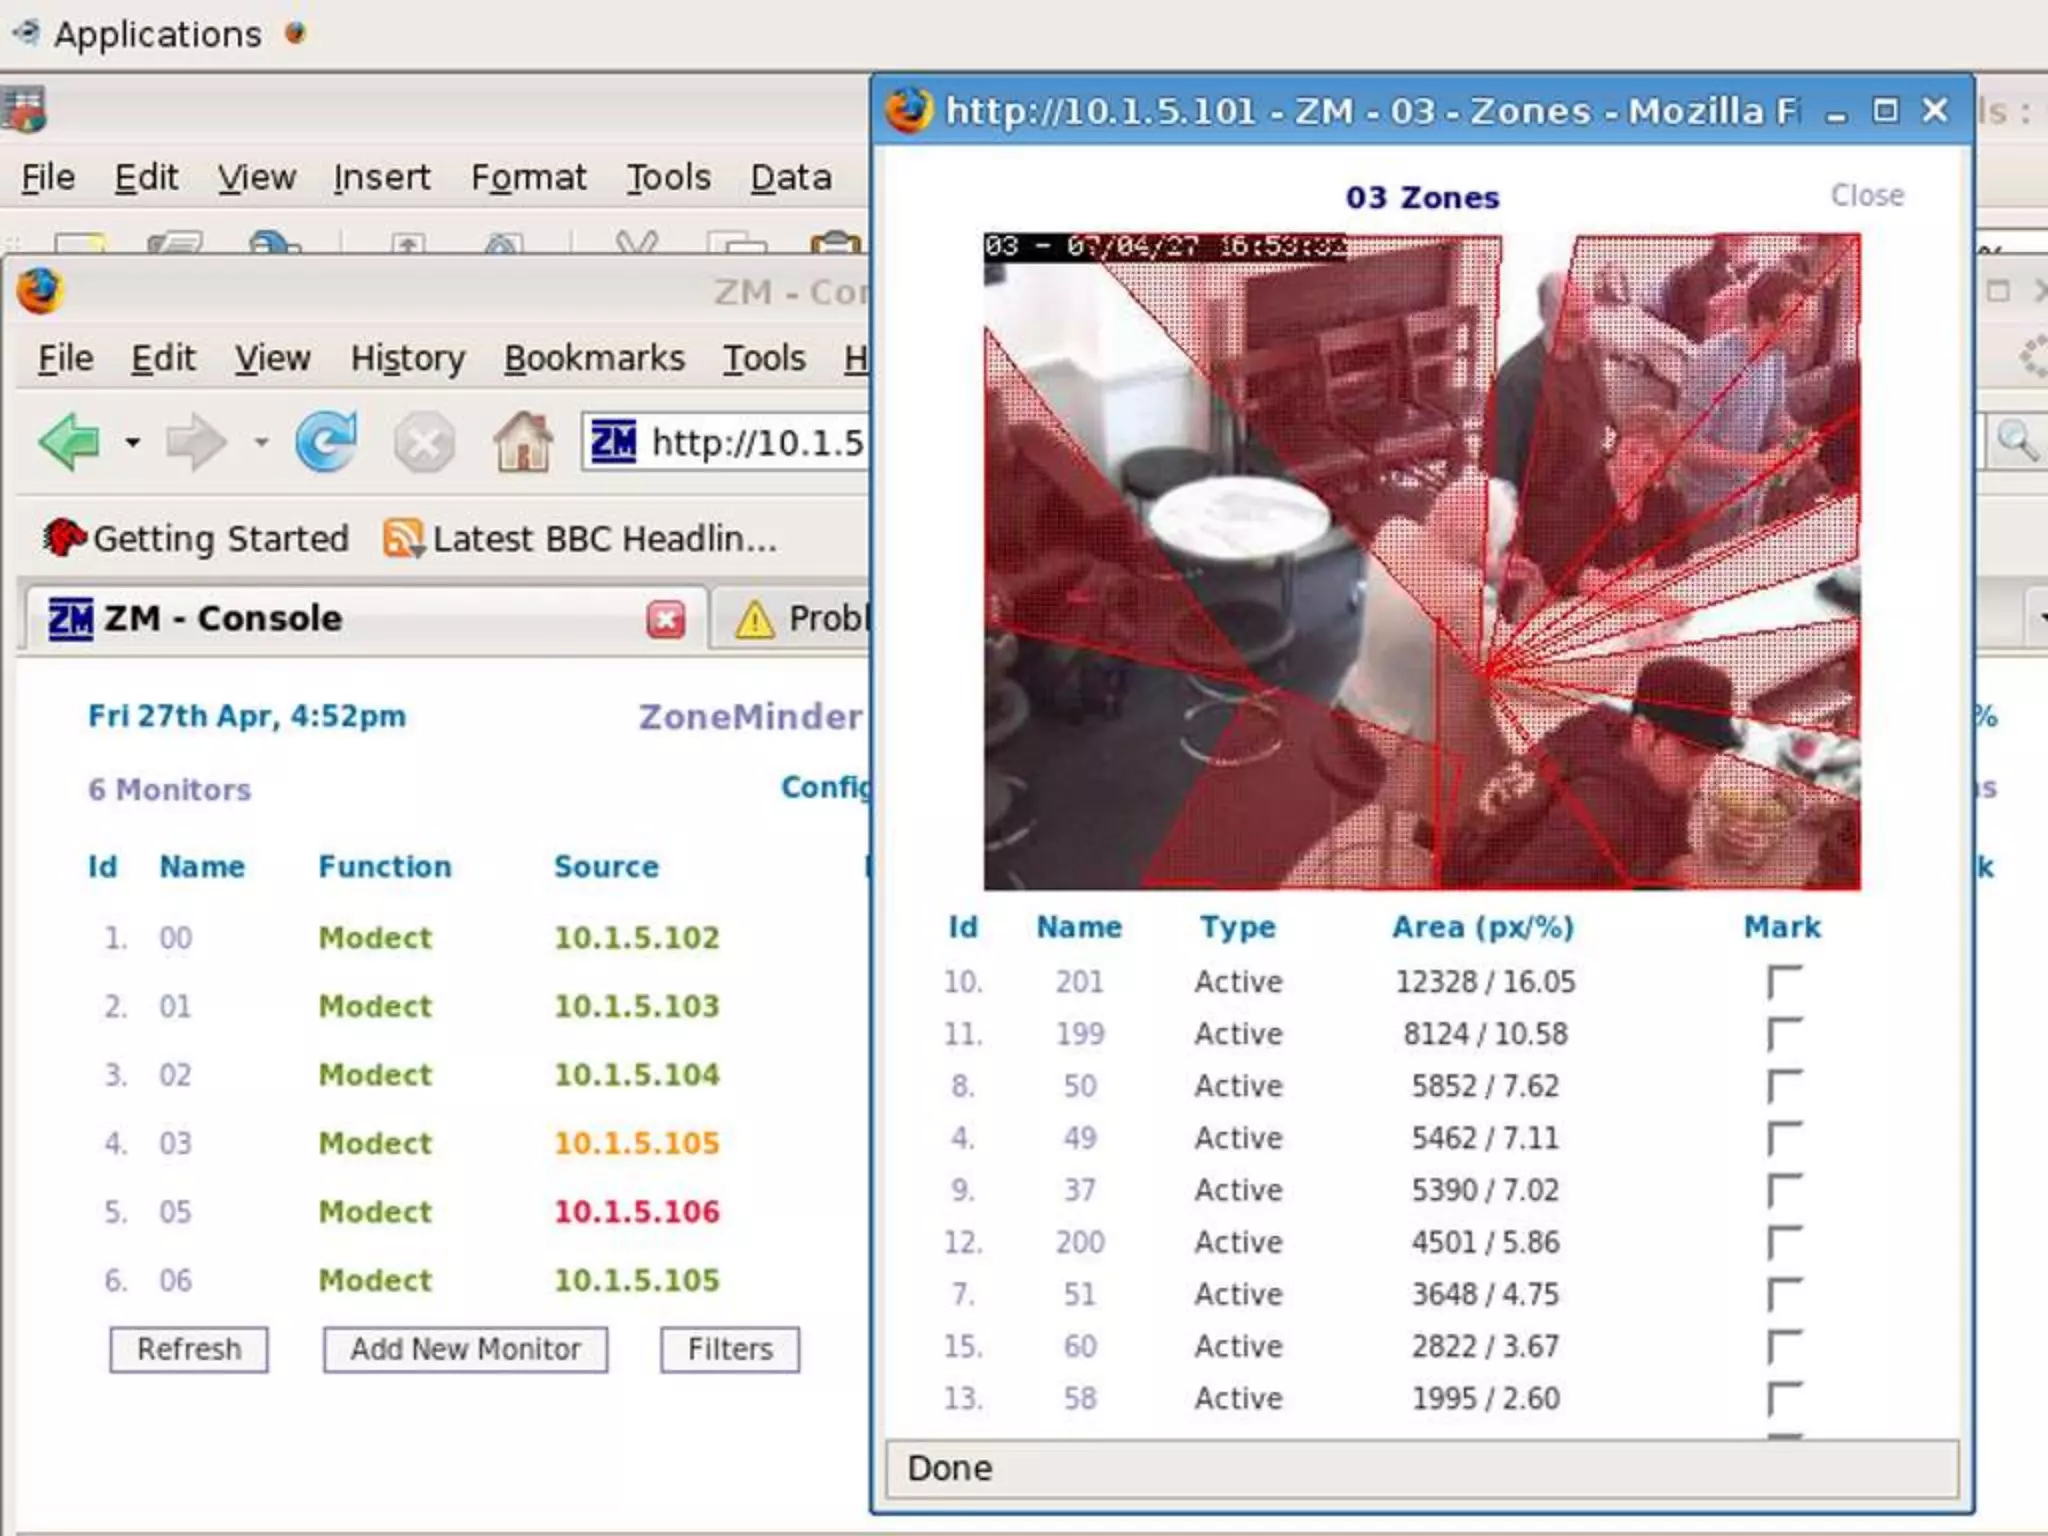Open the History menu

[x=407, y=358]
